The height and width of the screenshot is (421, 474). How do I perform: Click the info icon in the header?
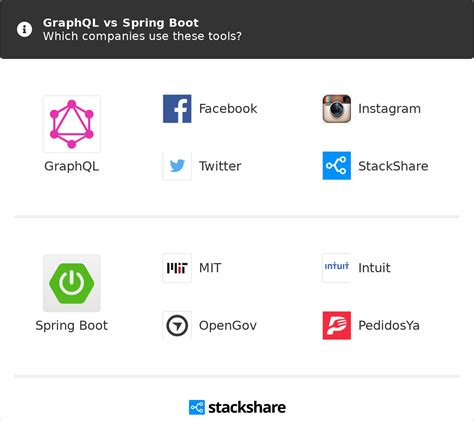click(24, 29)
